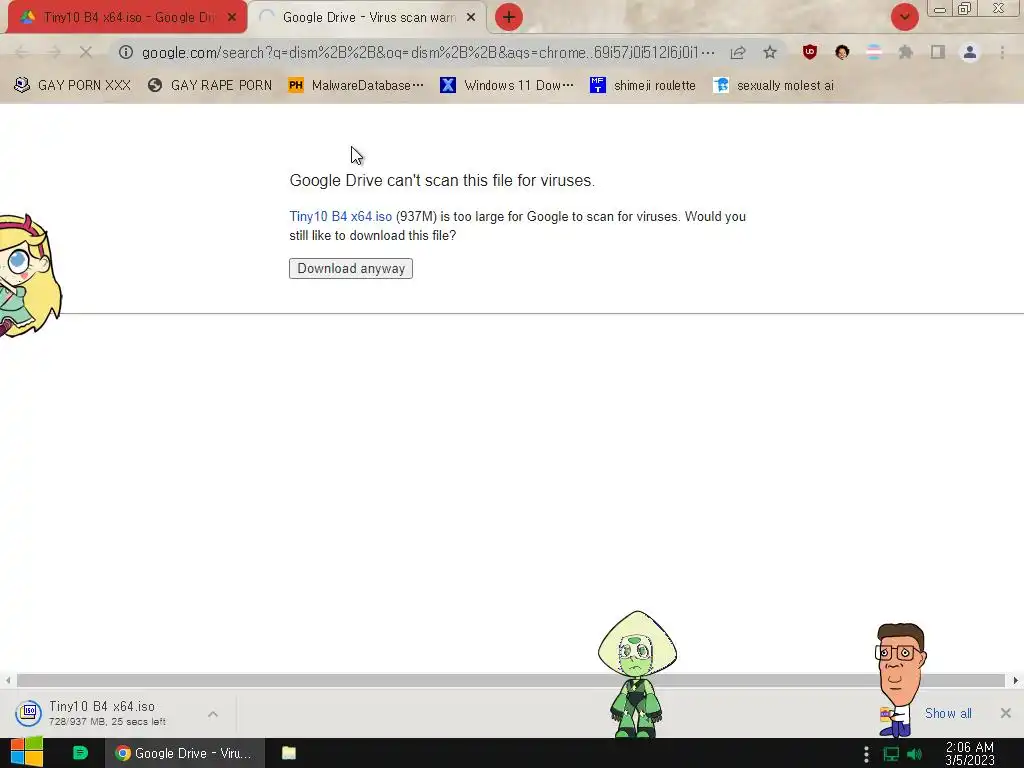The height and width of the screenshot is (768, 1024).
Task: Focus the address bar URL field
Action: [428, 52]
